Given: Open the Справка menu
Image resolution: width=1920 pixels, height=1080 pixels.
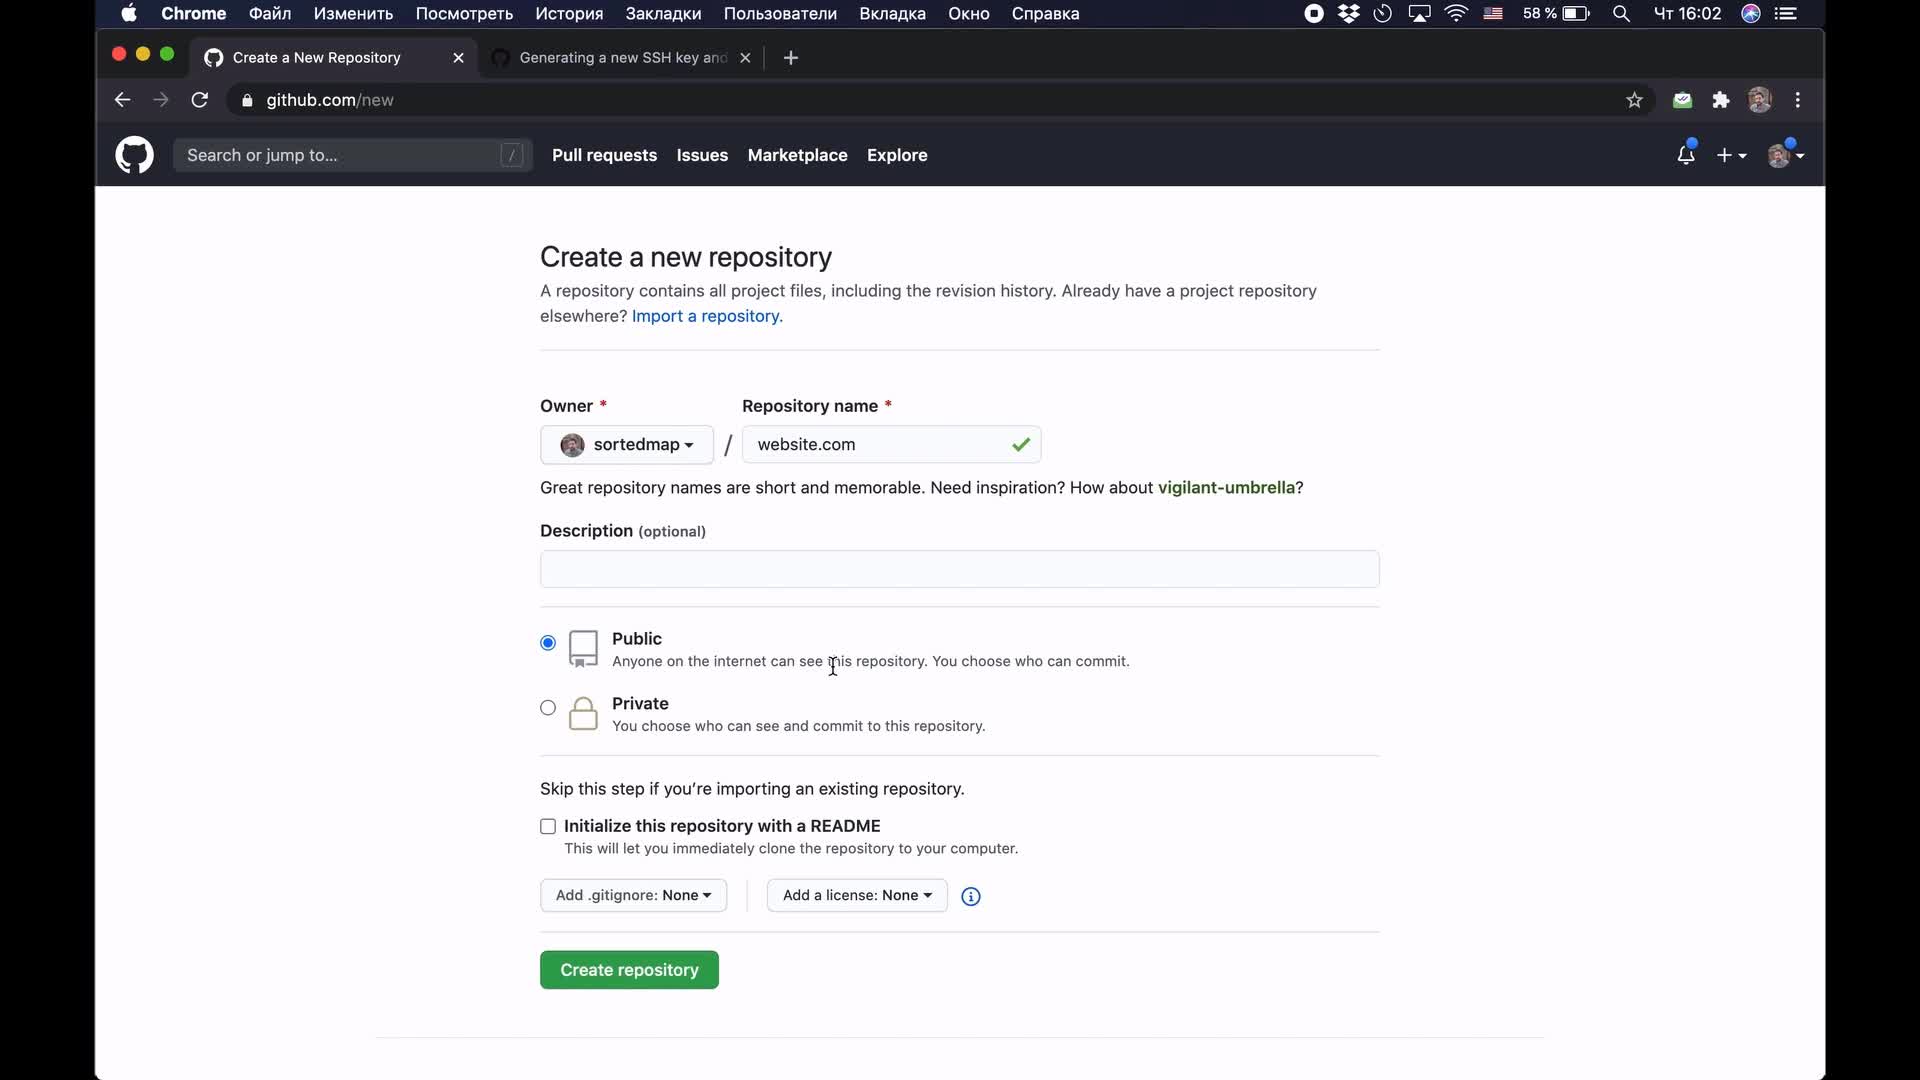Looking at the screenshot, I should click(x=1045, y=14).
